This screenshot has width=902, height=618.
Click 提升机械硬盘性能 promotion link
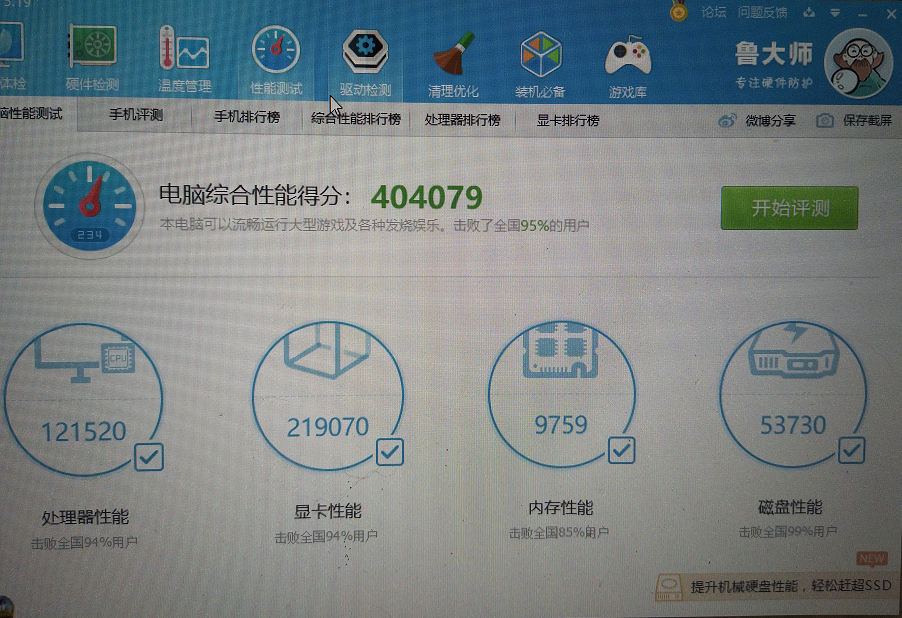791,586
